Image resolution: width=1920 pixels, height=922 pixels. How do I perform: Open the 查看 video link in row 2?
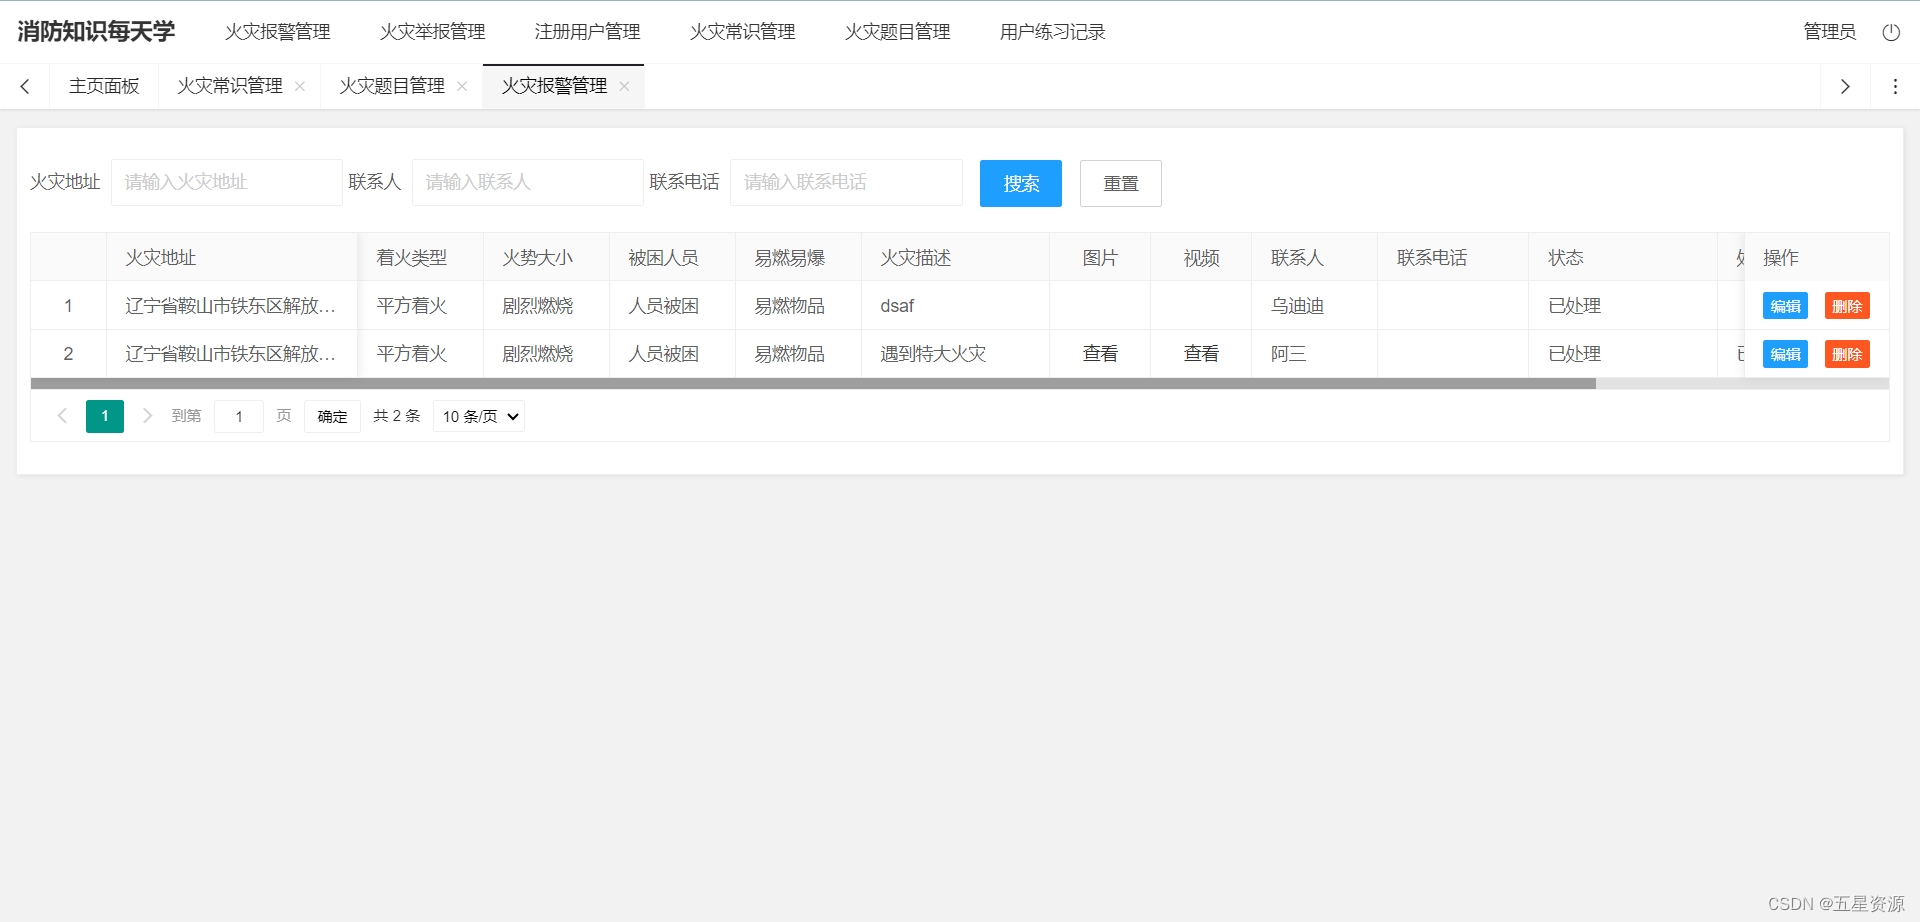click(x=1200, y=353)
